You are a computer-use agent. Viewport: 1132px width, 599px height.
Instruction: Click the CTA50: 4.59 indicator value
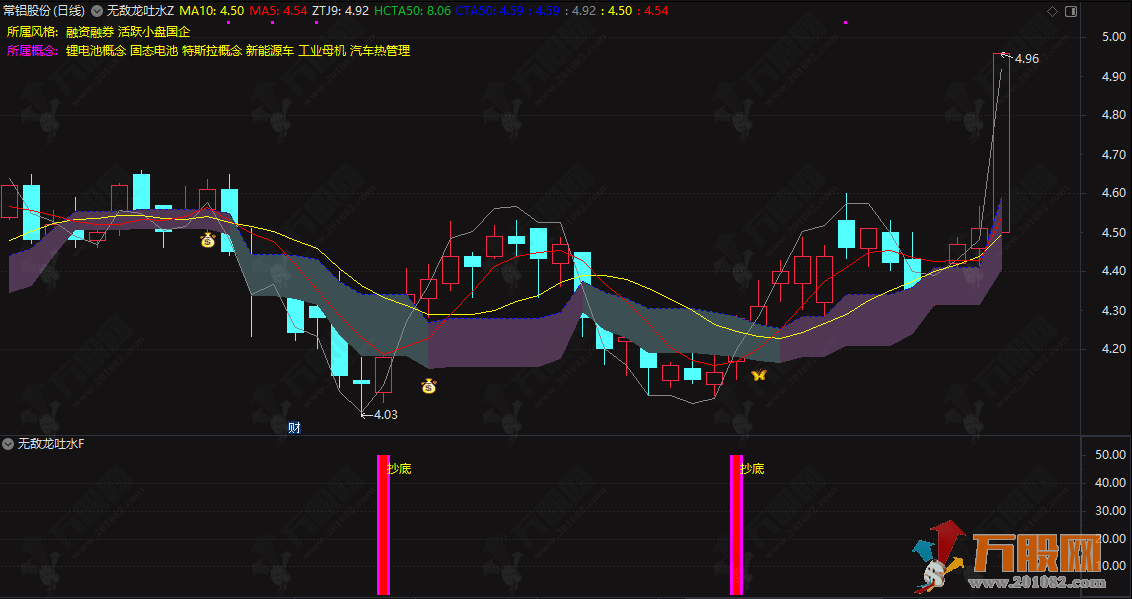490,11
